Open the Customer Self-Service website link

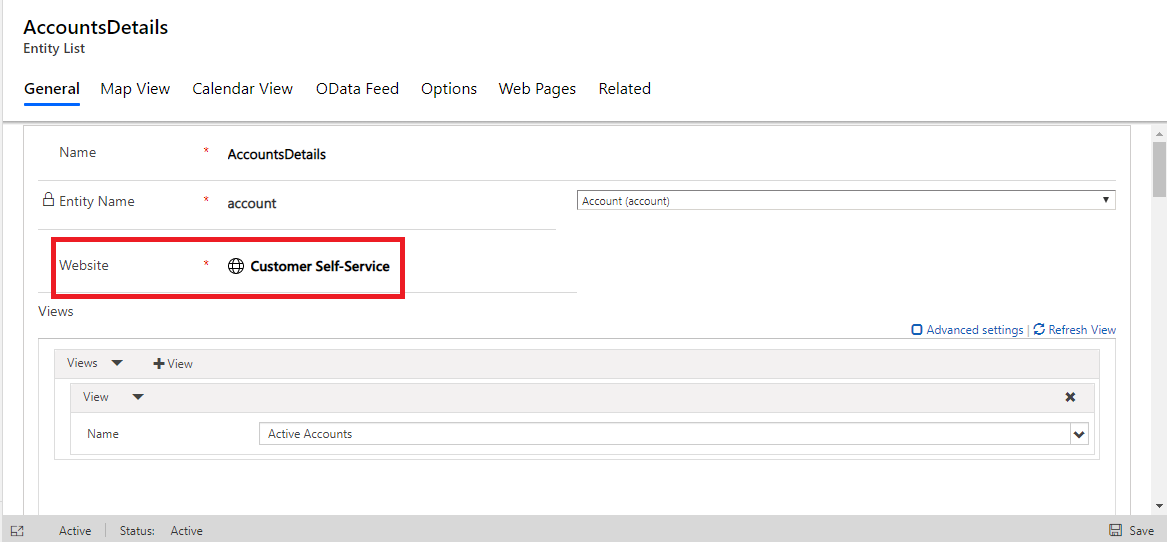pyautogui.click(x=319, y=266)
